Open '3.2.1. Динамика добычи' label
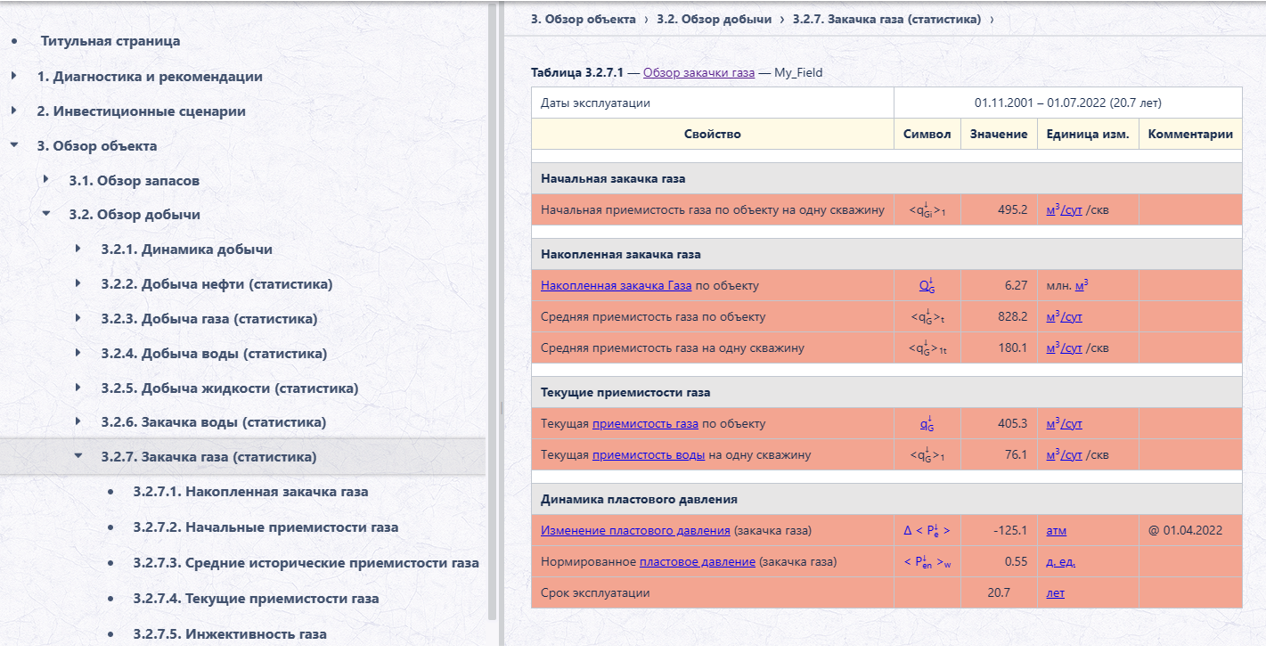 tap(186, 249)
